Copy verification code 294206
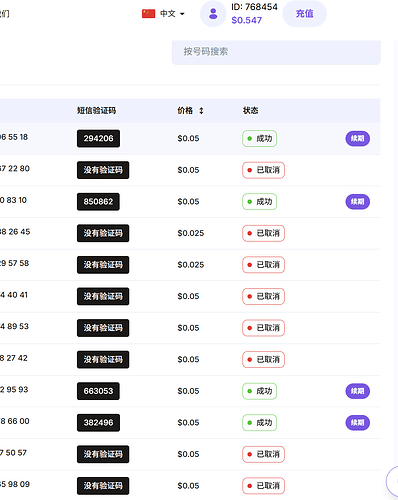Image resolution: width=398 pixels, height=500 pixels. (98, 138)
